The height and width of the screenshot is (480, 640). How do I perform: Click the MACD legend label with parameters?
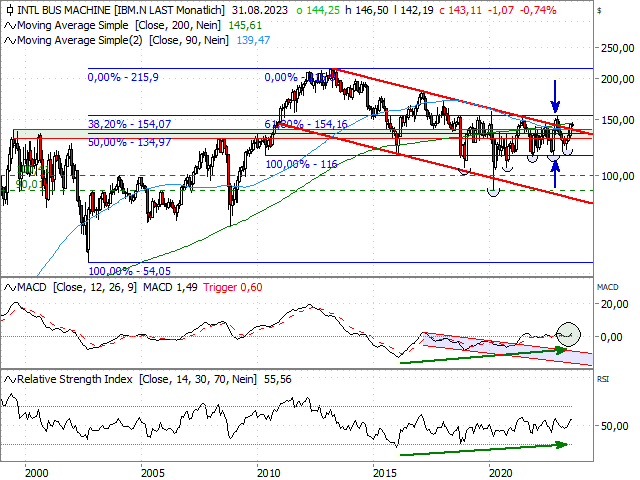click(x=77, y=287)
